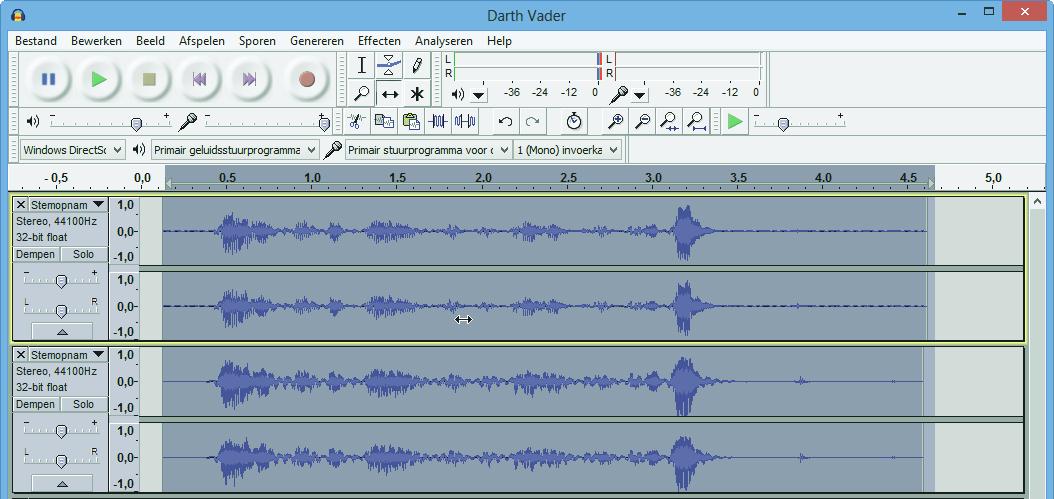This screenshot has width=1054, height=499.
Task: Open the 1 (Mono) invoerkanaal dropdown
Action: coord(567,150)
